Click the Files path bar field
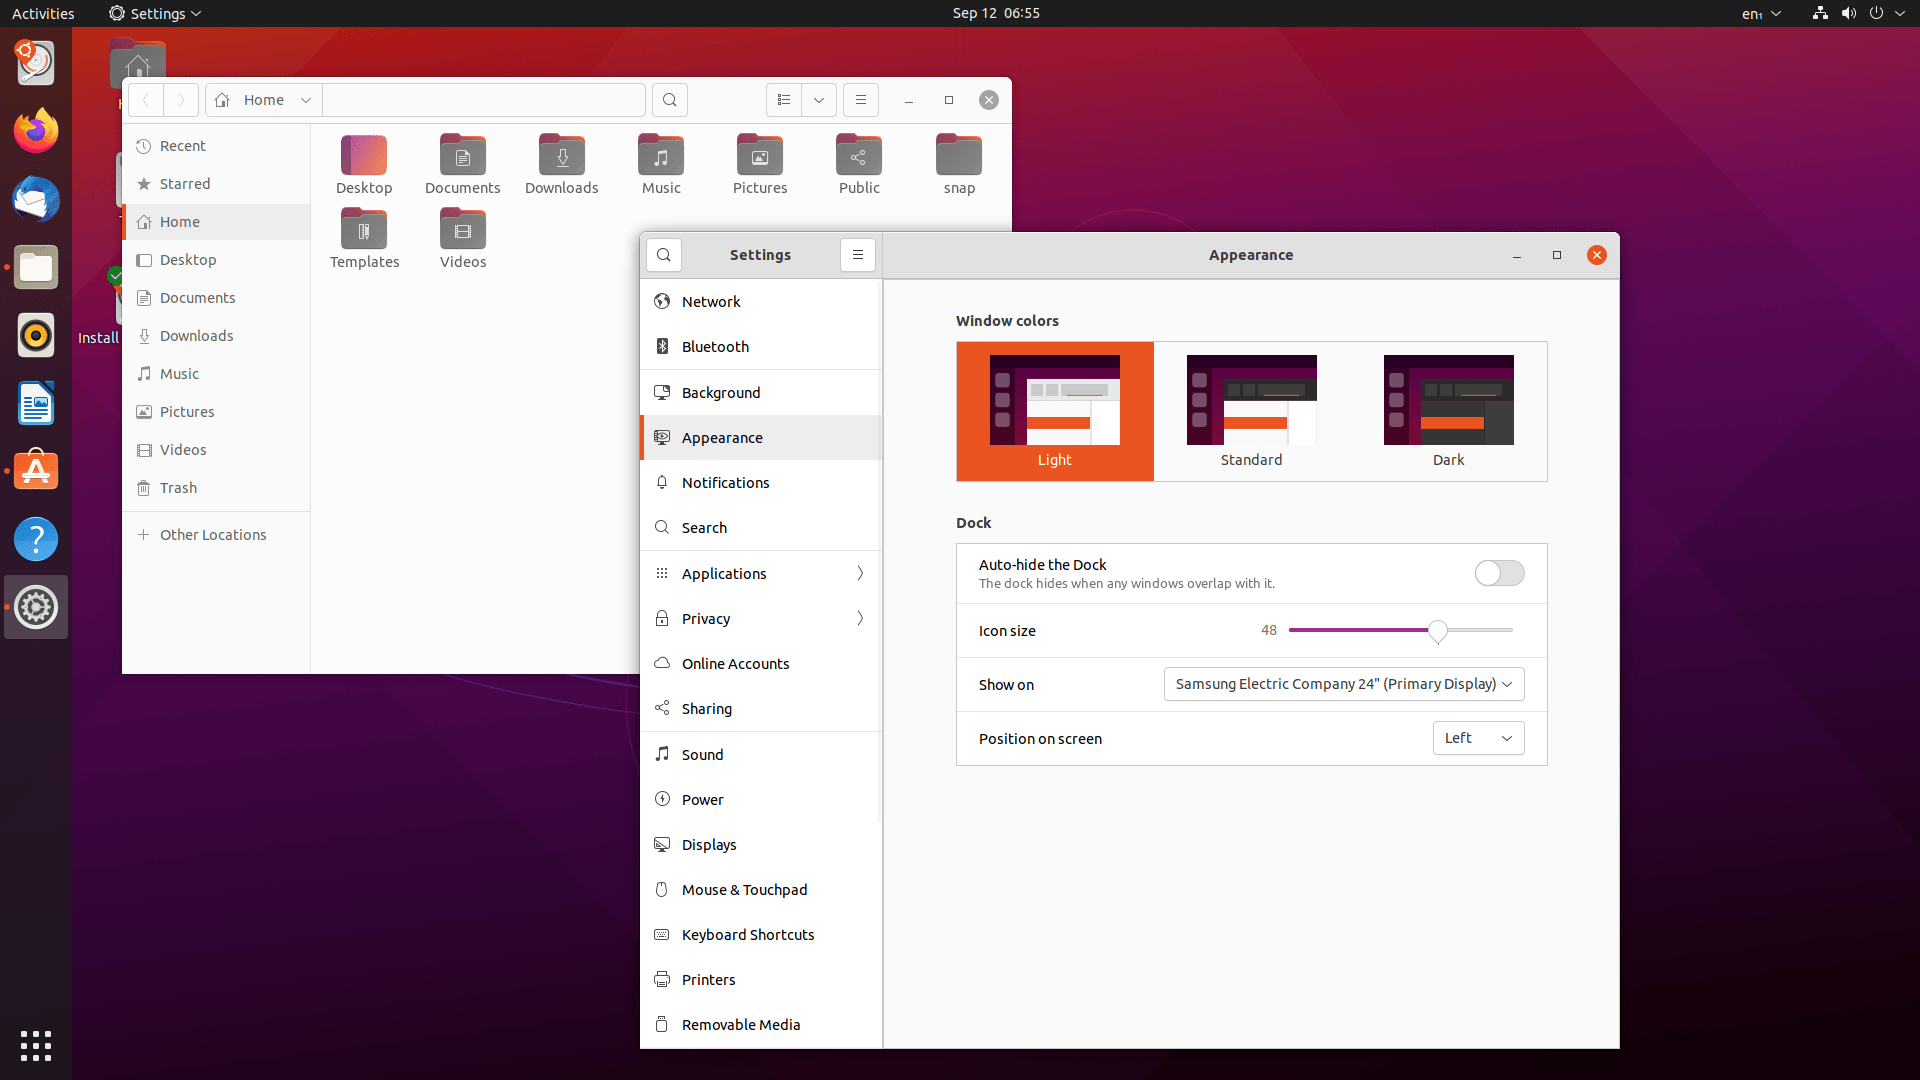This screenshot has width=1920, height=1080. click(x=483, y=100)
